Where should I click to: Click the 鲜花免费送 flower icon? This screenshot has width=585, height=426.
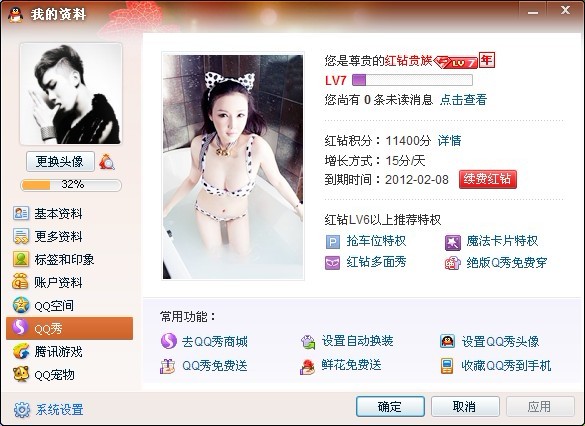coord(307,366)
